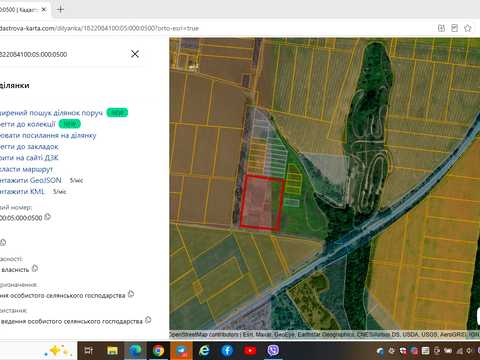
Task: Copy the link to the parcel
Action: click(48, 135)
